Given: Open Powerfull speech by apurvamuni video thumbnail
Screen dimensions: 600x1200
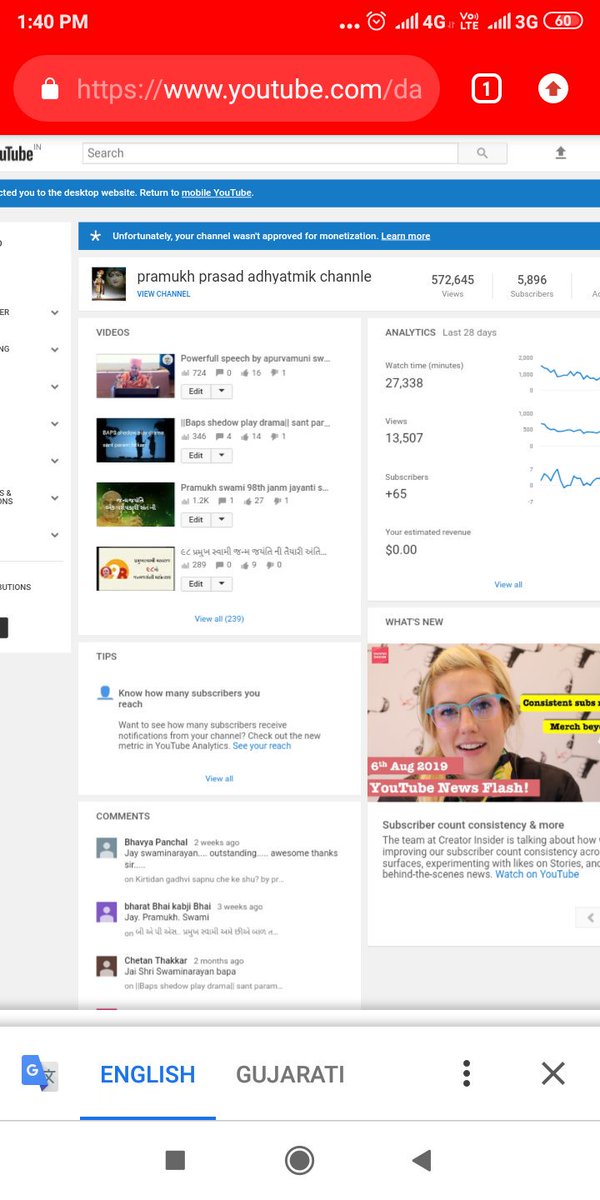Looking at the screenshot, I should (x=135, y=376).
